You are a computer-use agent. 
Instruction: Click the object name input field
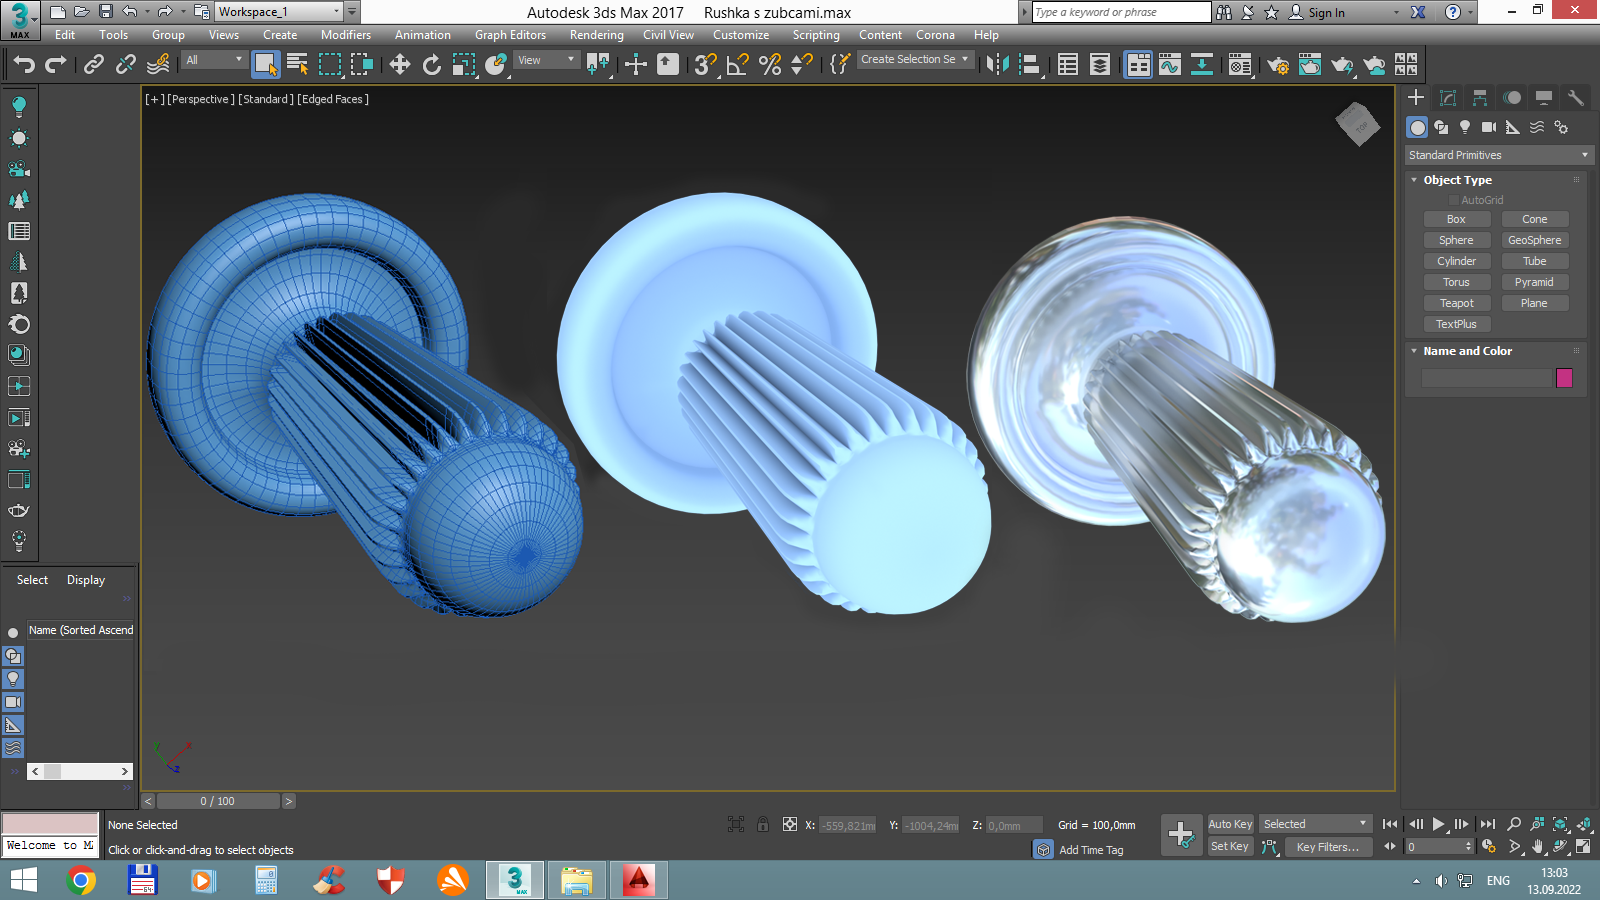click(1486, 378)
